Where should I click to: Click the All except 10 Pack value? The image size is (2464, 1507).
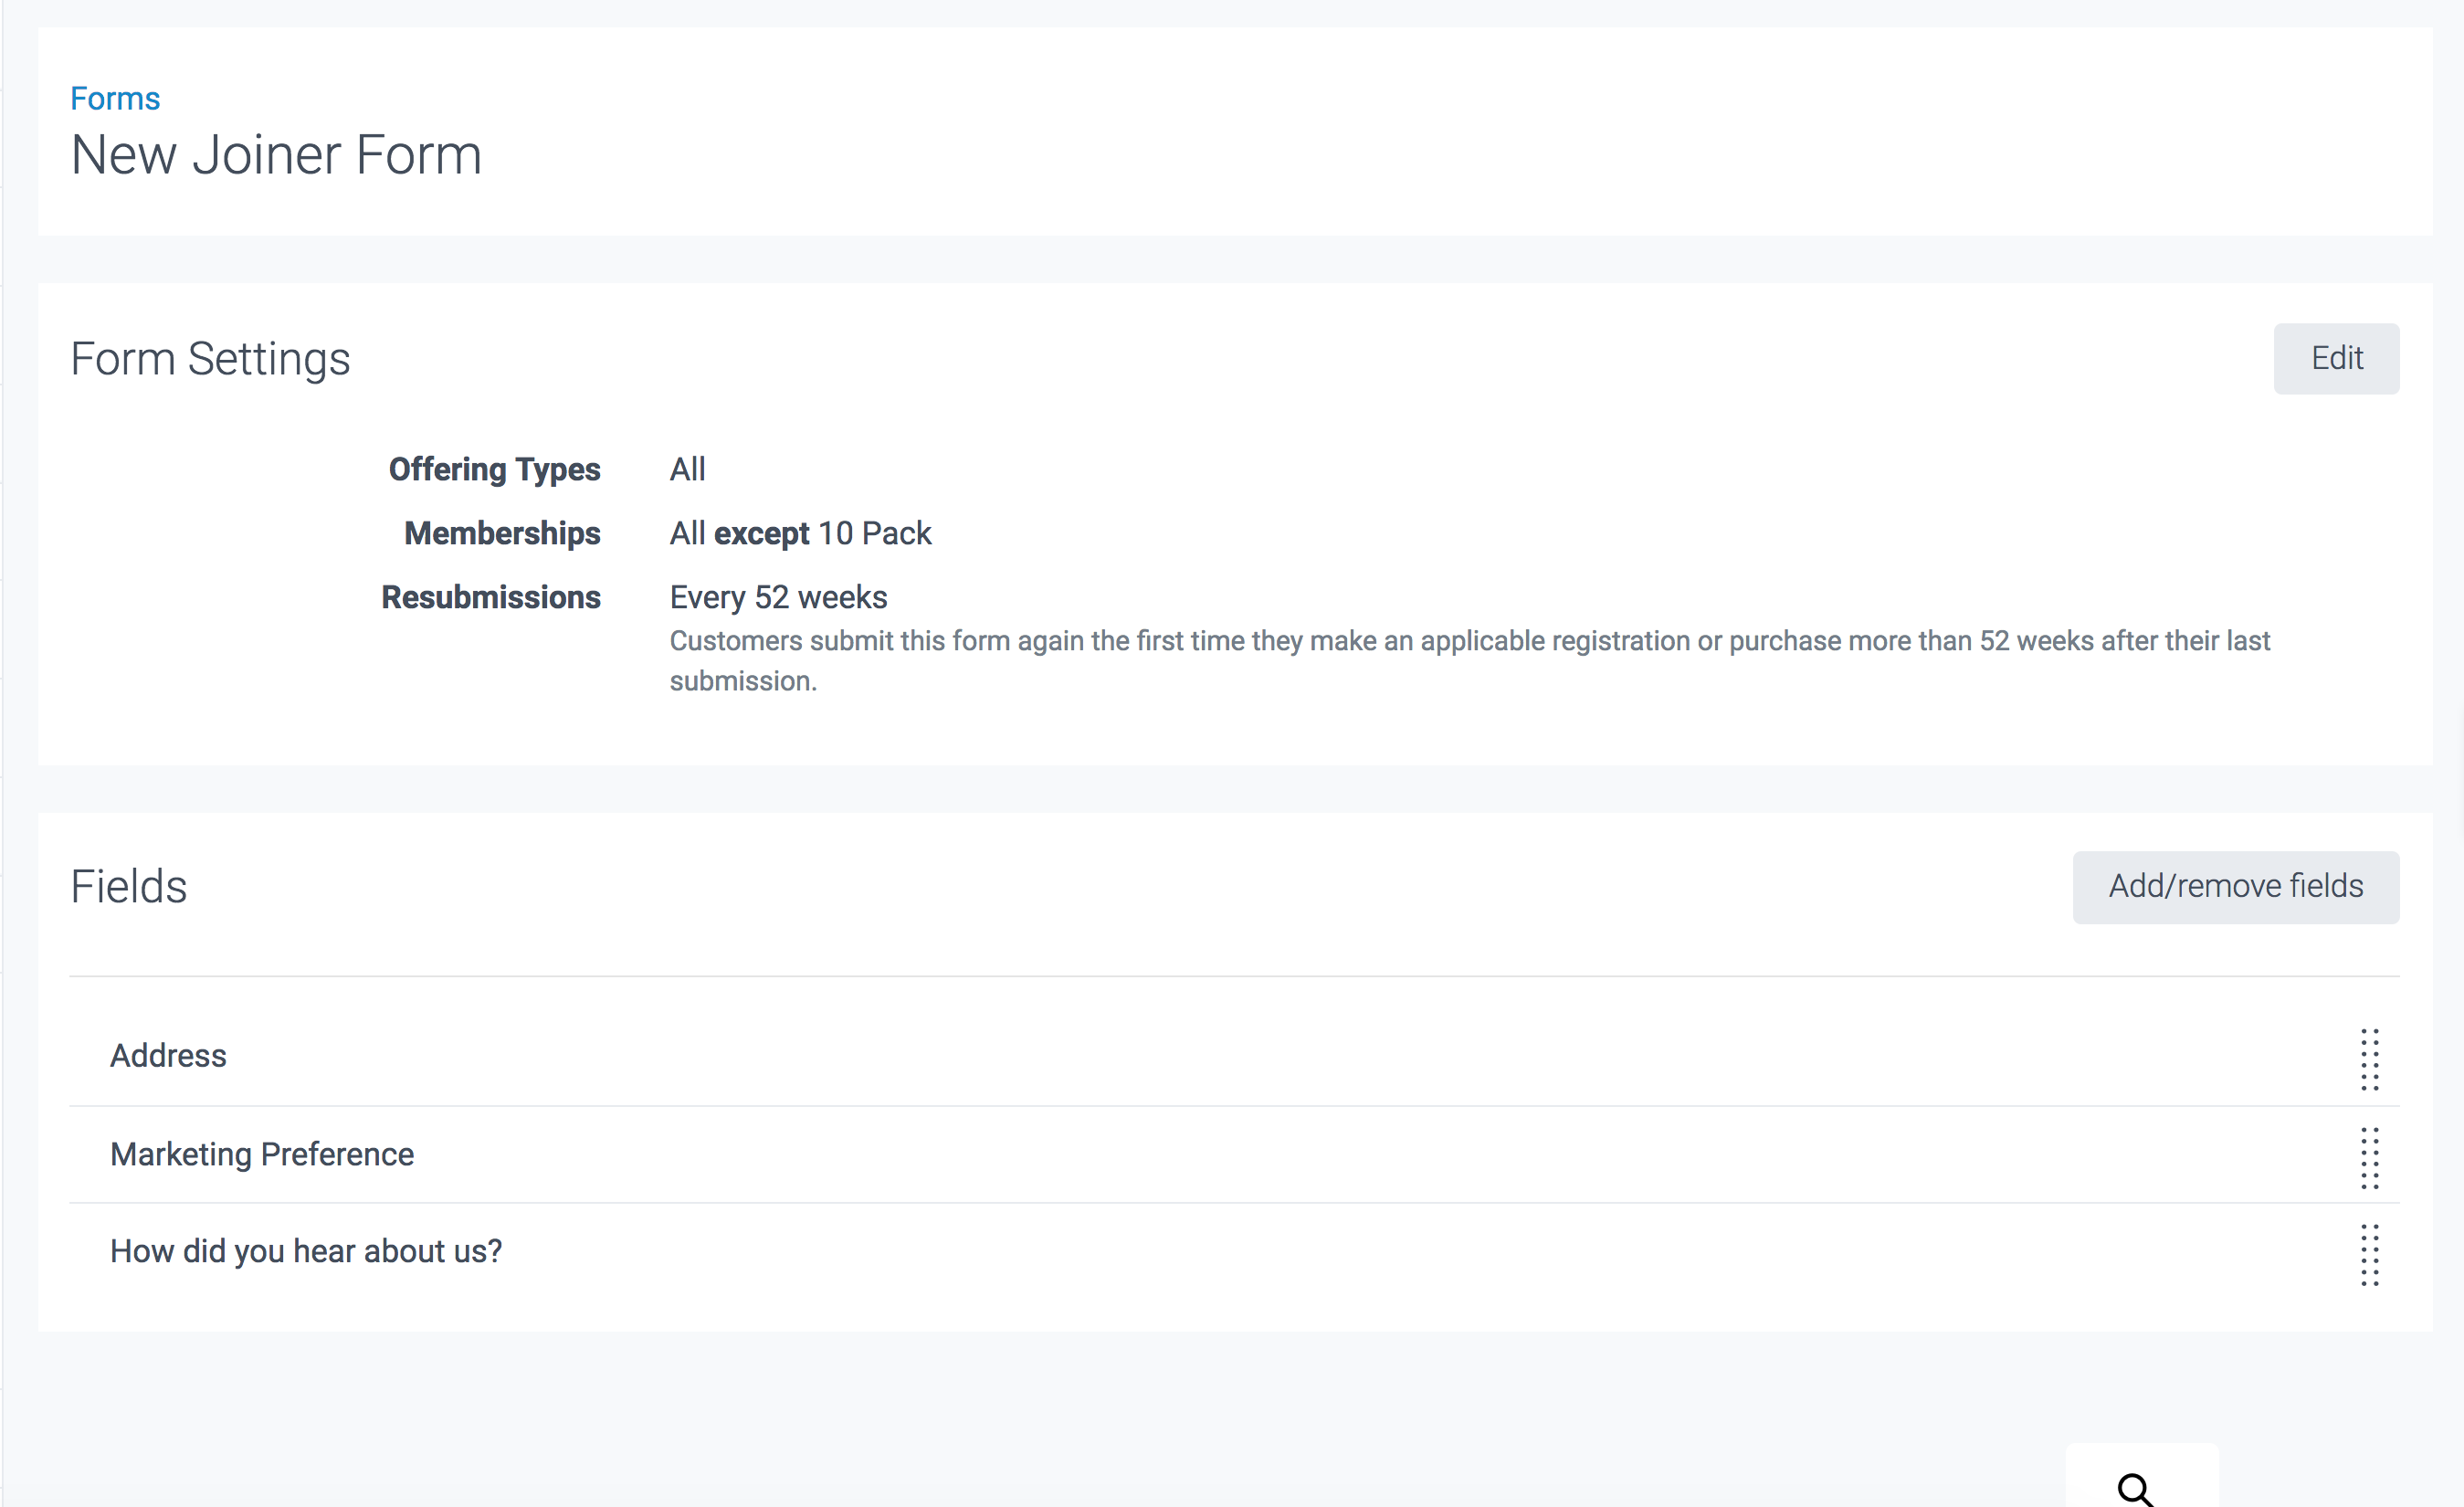point(800,533)
